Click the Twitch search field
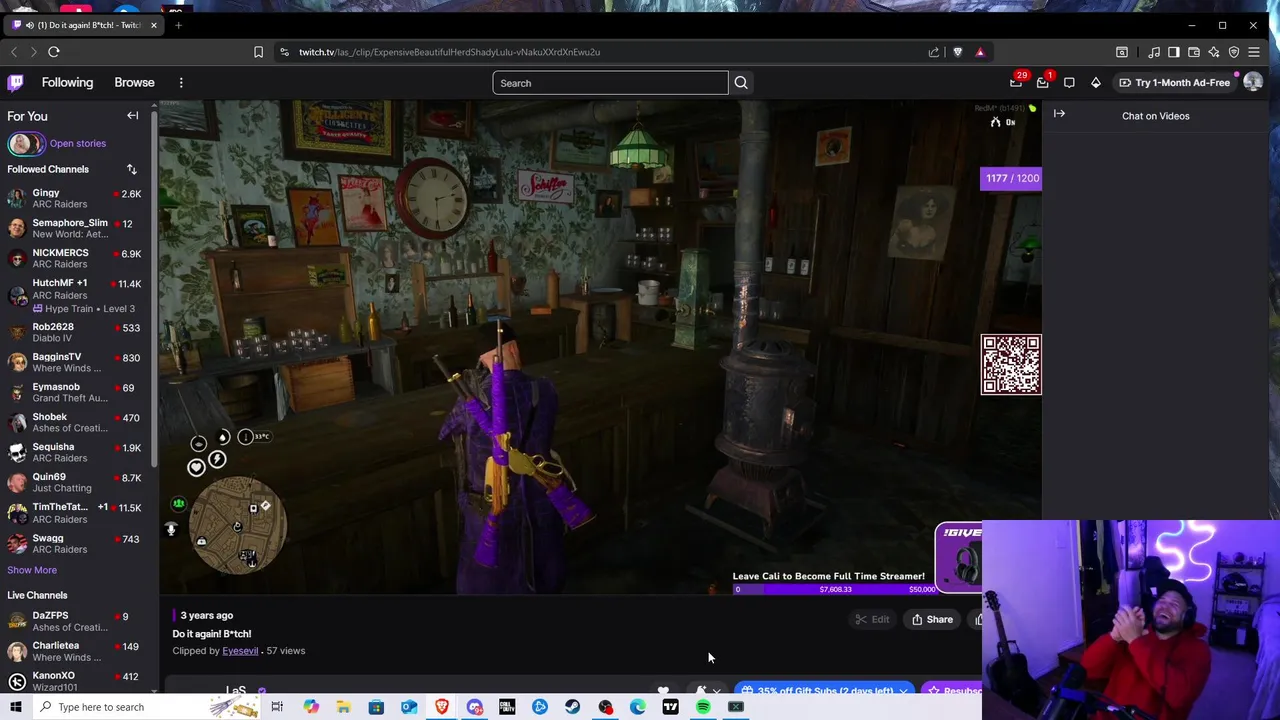The image size is (1280, 720). pyautogui.click(x=610, y=83)
